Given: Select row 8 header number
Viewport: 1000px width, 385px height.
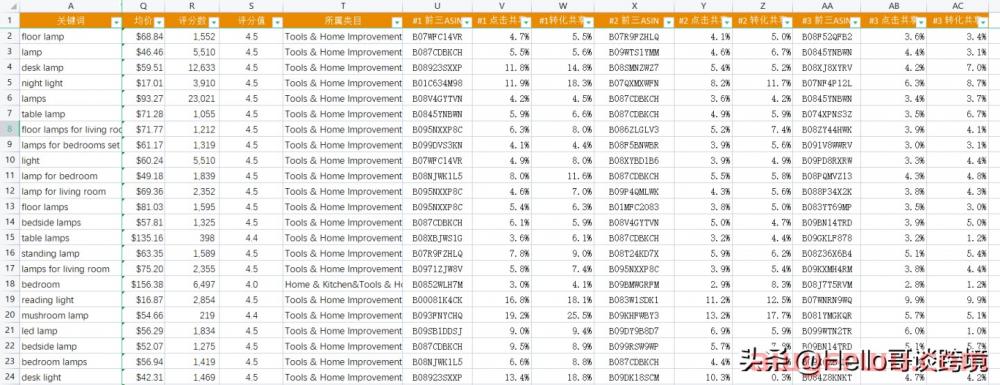Looking at the screenshot, I should 10,129.
